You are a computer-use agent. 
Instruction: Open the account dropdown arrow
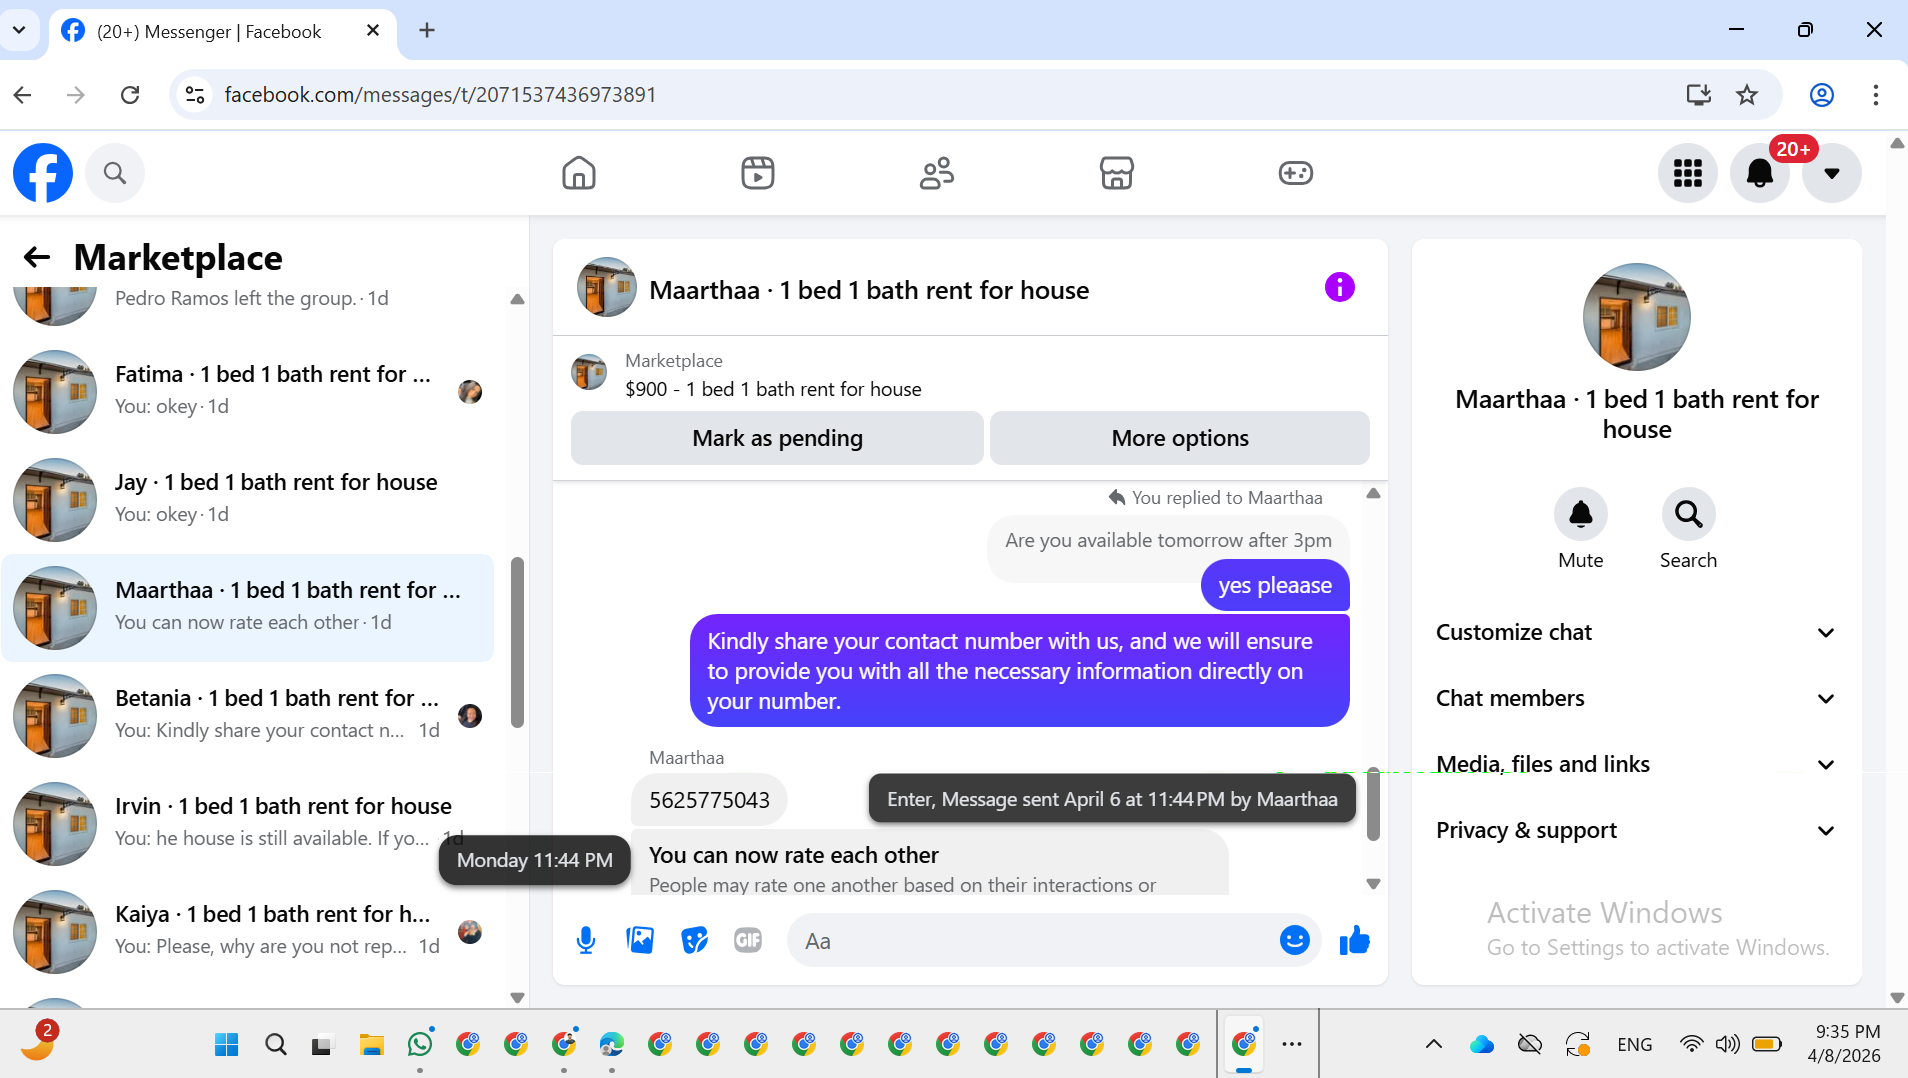pos(1832,173)
